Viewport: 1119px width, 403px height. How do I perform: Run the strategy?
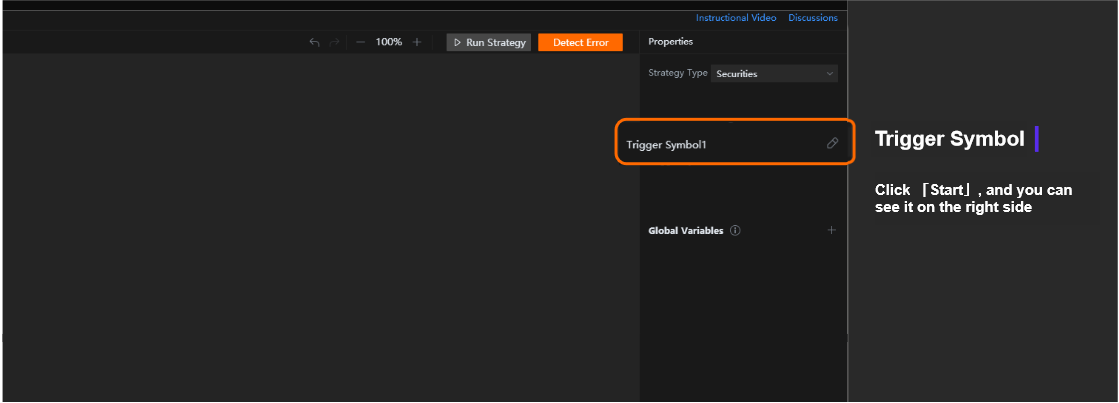click(x=489, y=42)
